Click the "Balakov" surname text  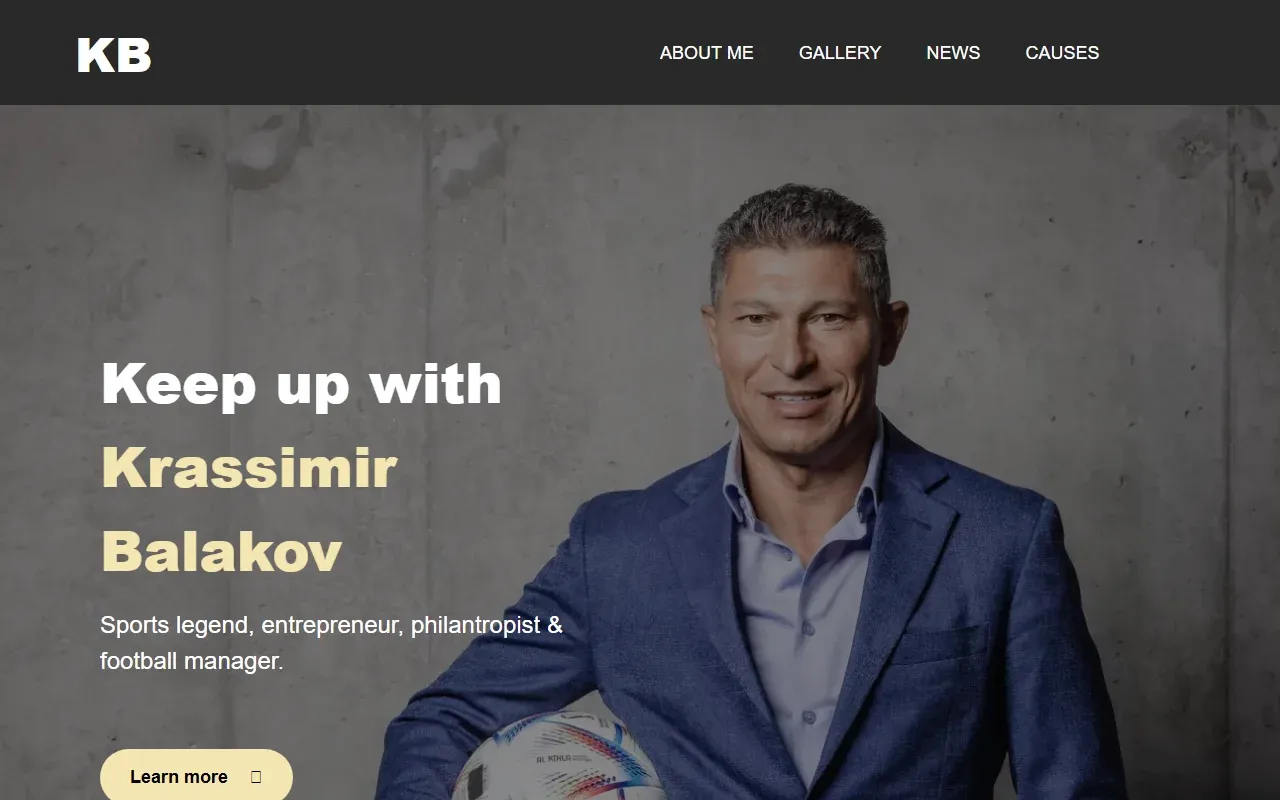(x=221, y=551)
